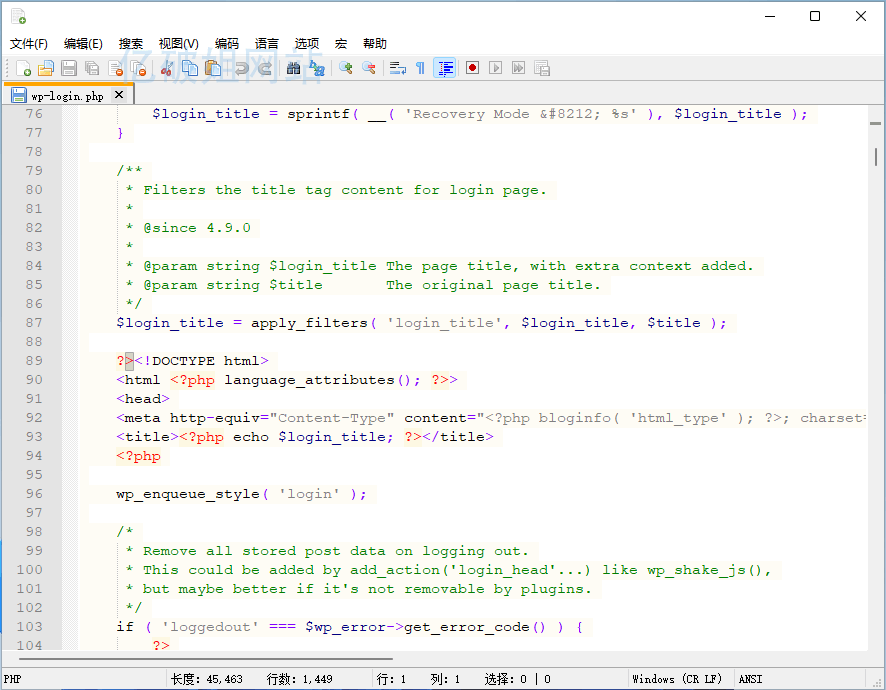Image resolution: width=886 pixels, height=690 pixels.
Task: Click the Find binoculars icon
Action: coord(293,68)
